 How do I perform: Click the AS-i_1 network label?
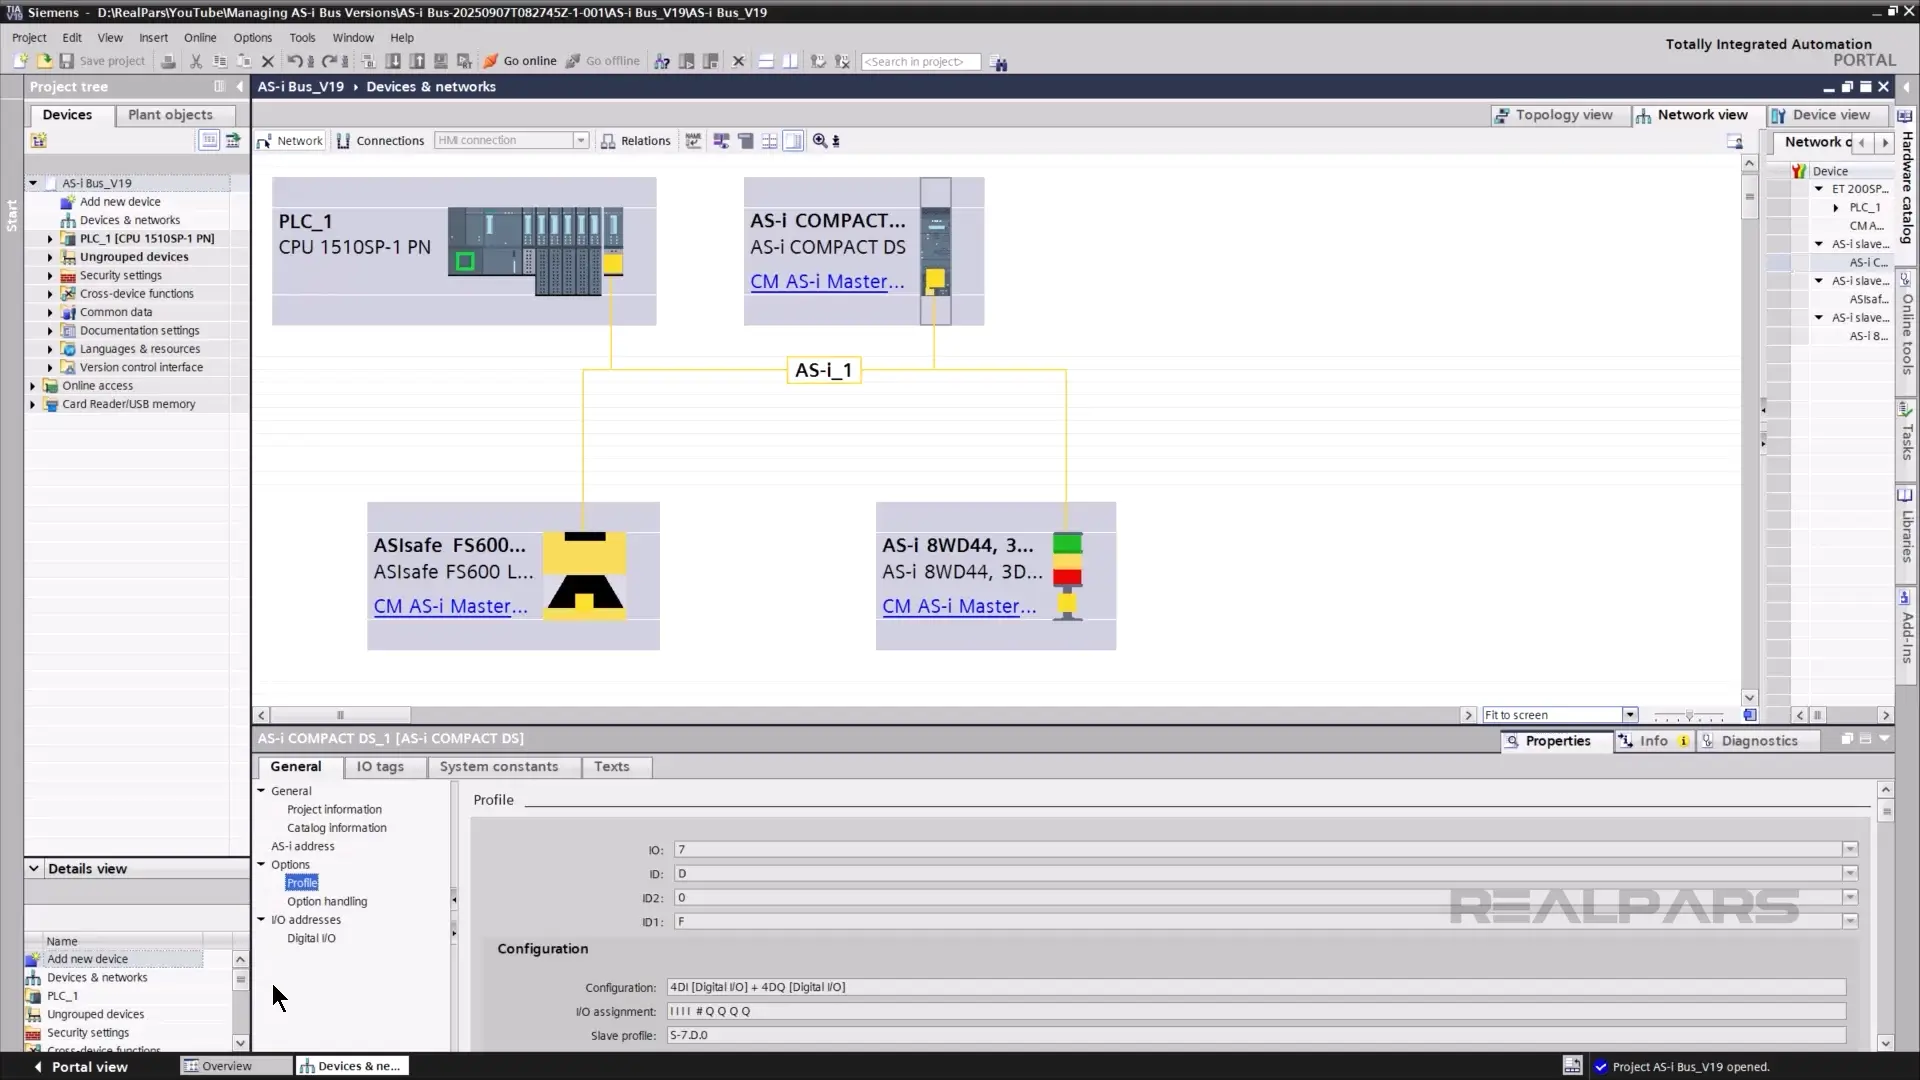[824, 371]
